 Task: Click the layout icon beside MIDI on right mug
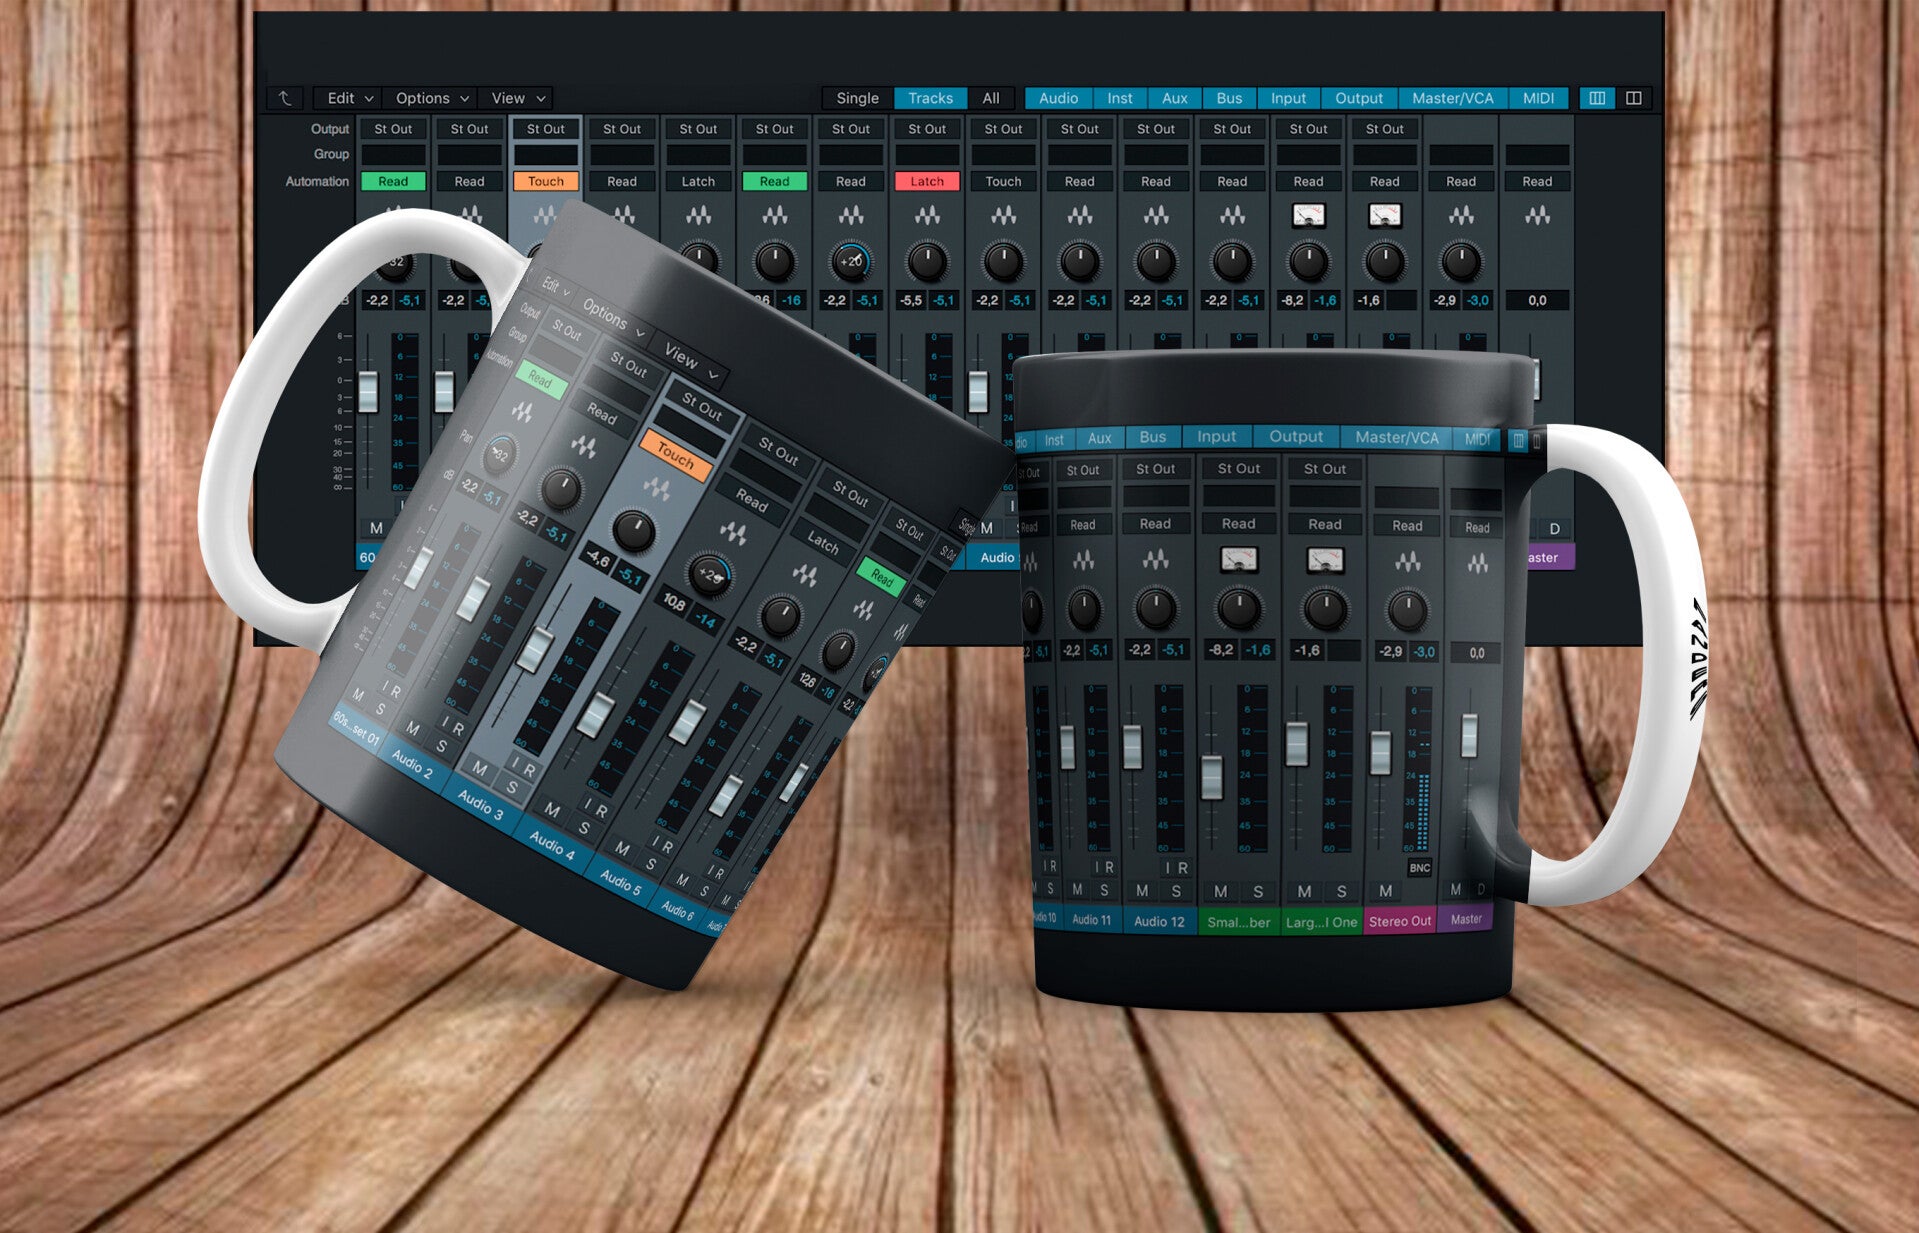click(1518, 440)
